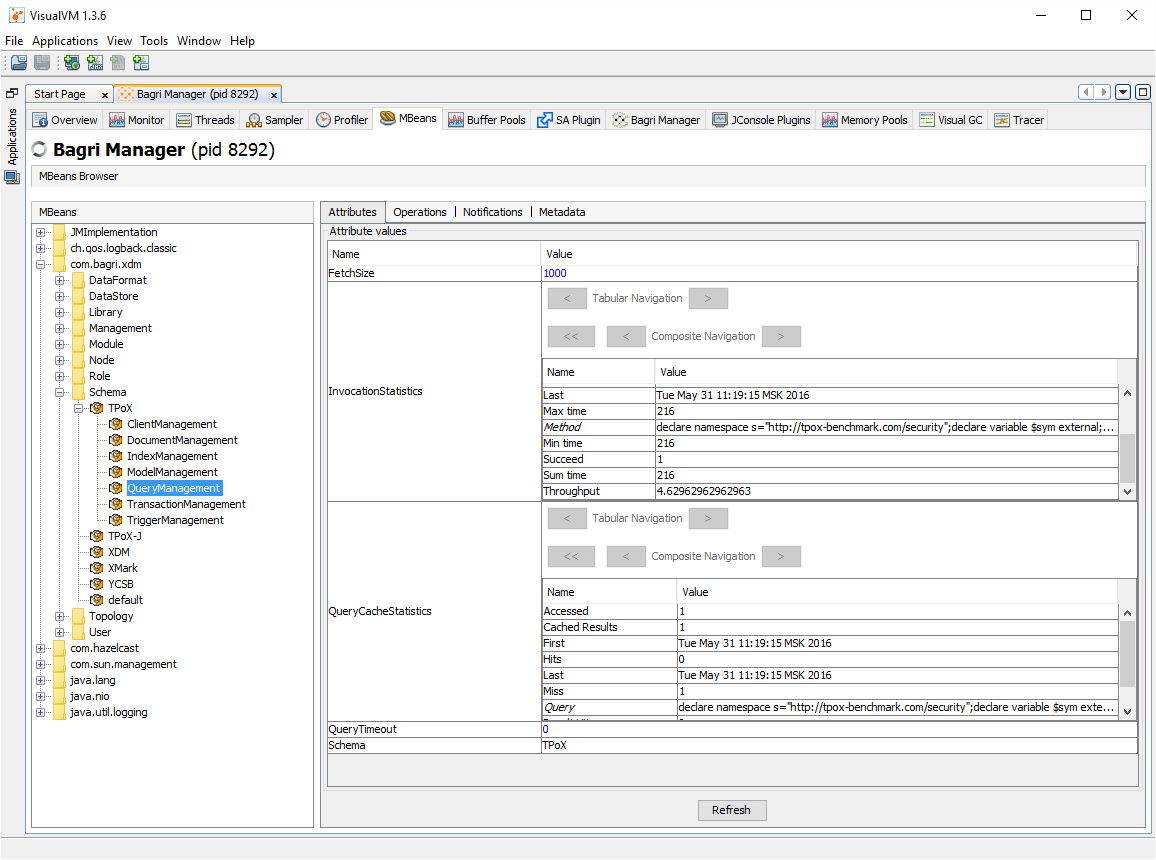Screen dimensions: 1156x860
Task: Switch to the Notifications tab
Action: coord(492,212)
